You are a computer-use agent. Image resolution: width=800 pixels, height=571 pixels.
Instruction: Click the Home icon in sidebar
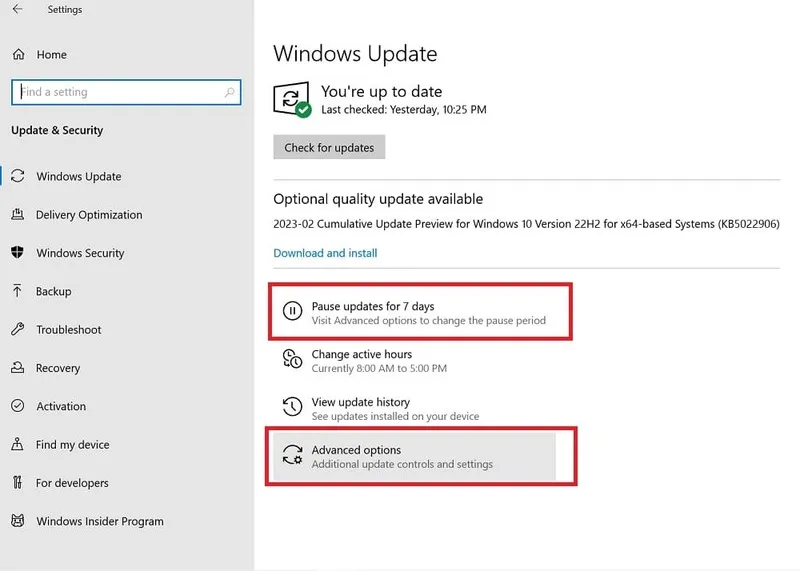pyautogui.click(x=17, y=54)
